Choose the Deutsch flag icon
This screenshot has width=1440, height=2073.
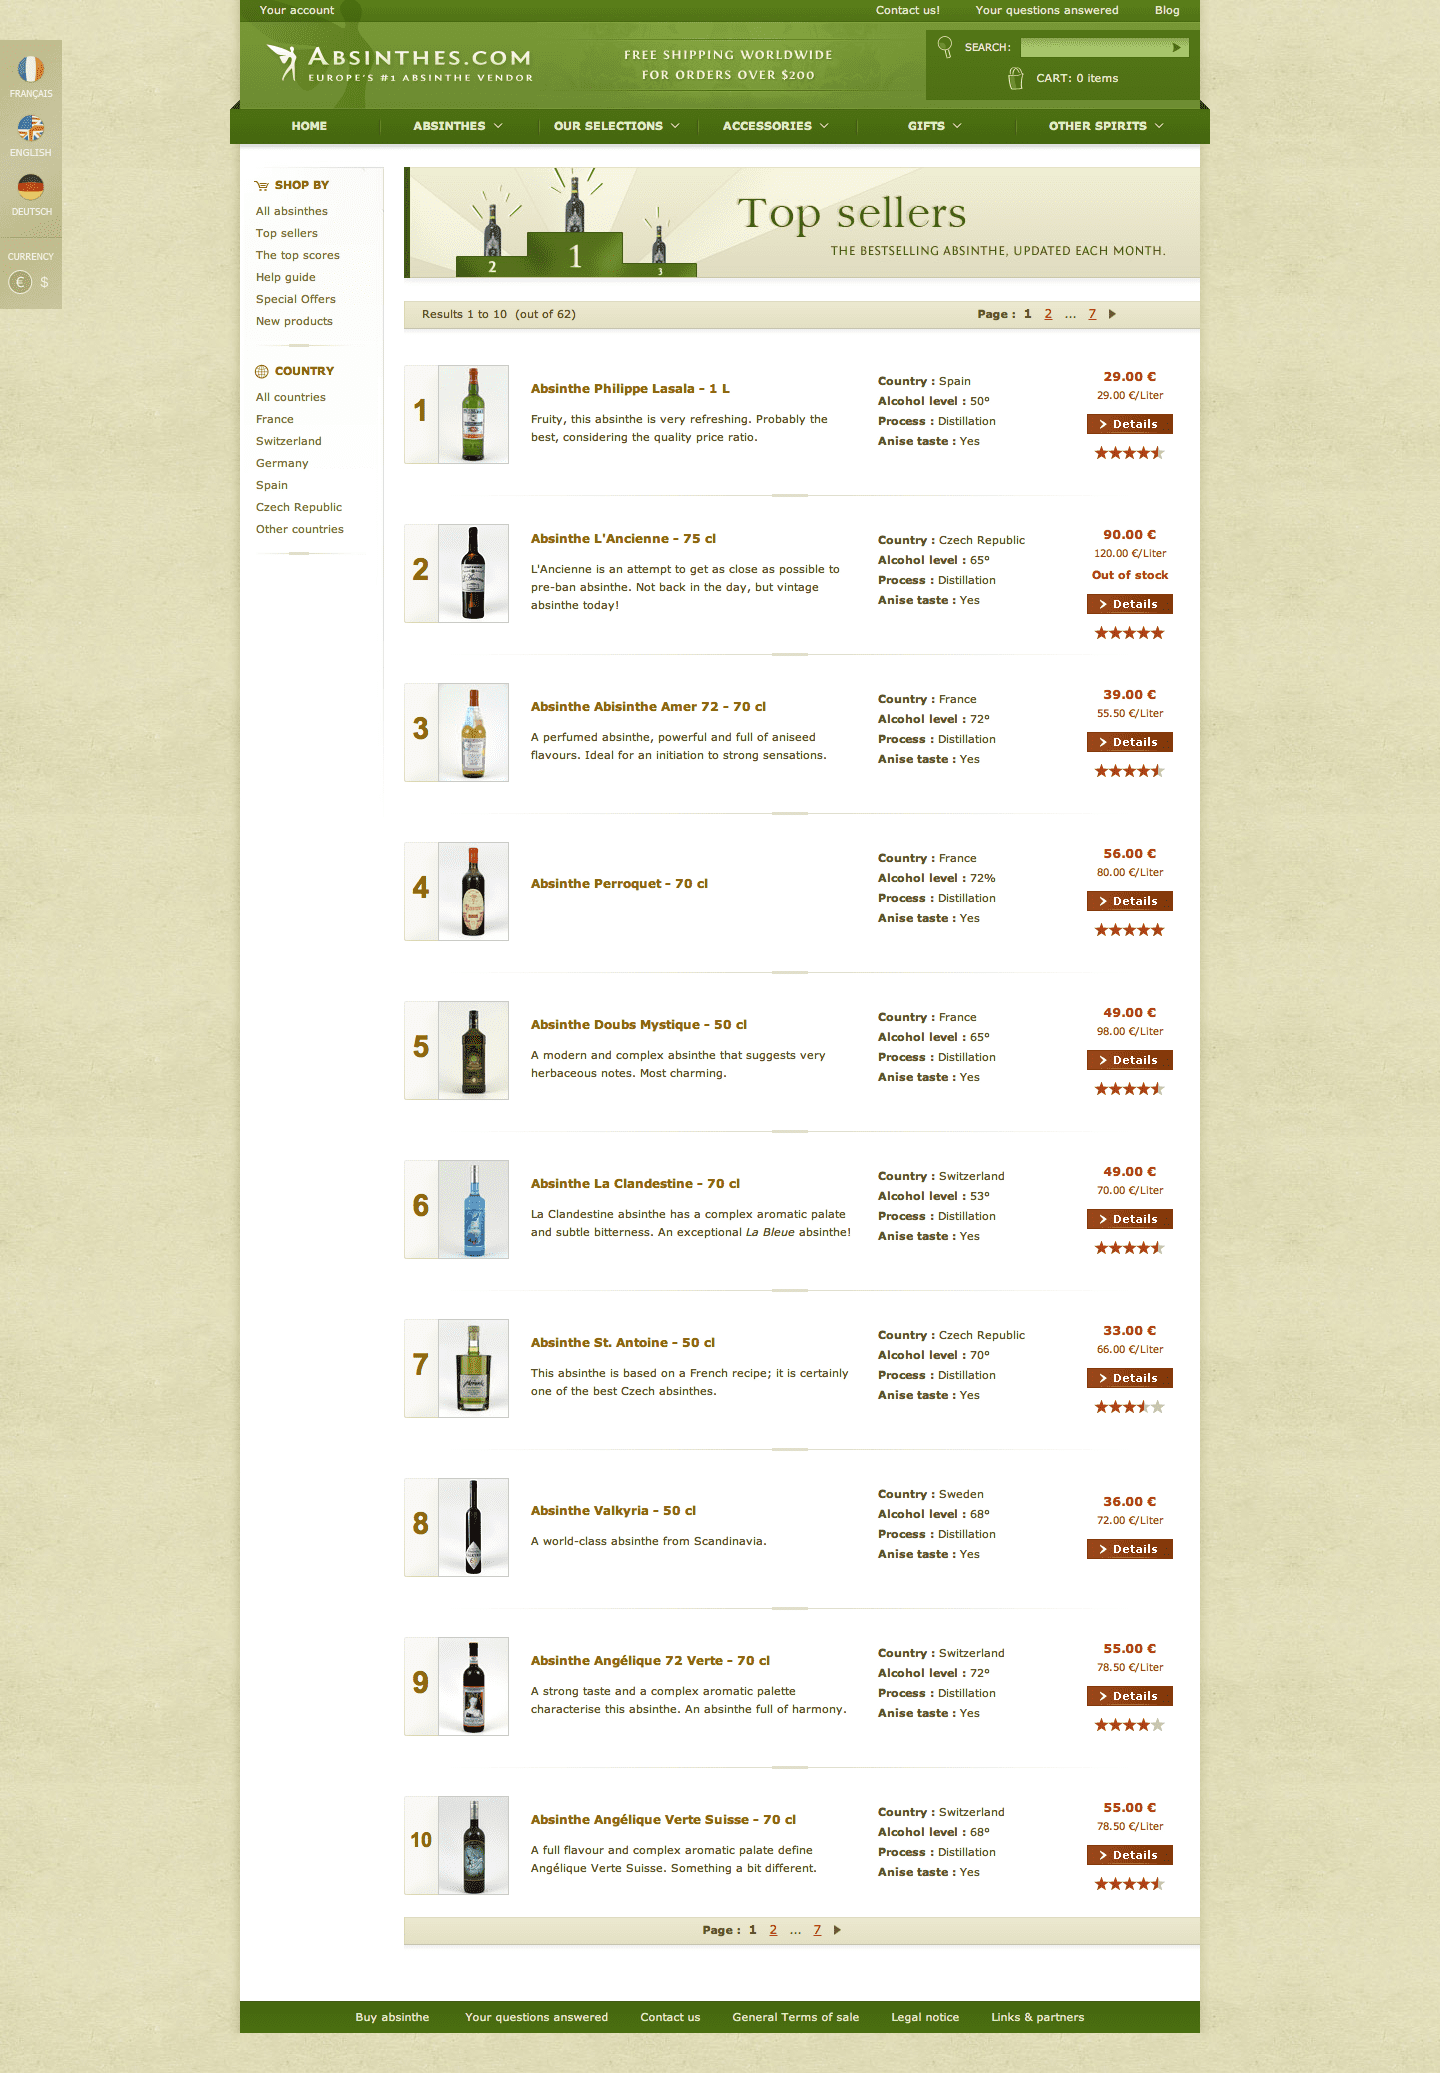pos(31,187)
